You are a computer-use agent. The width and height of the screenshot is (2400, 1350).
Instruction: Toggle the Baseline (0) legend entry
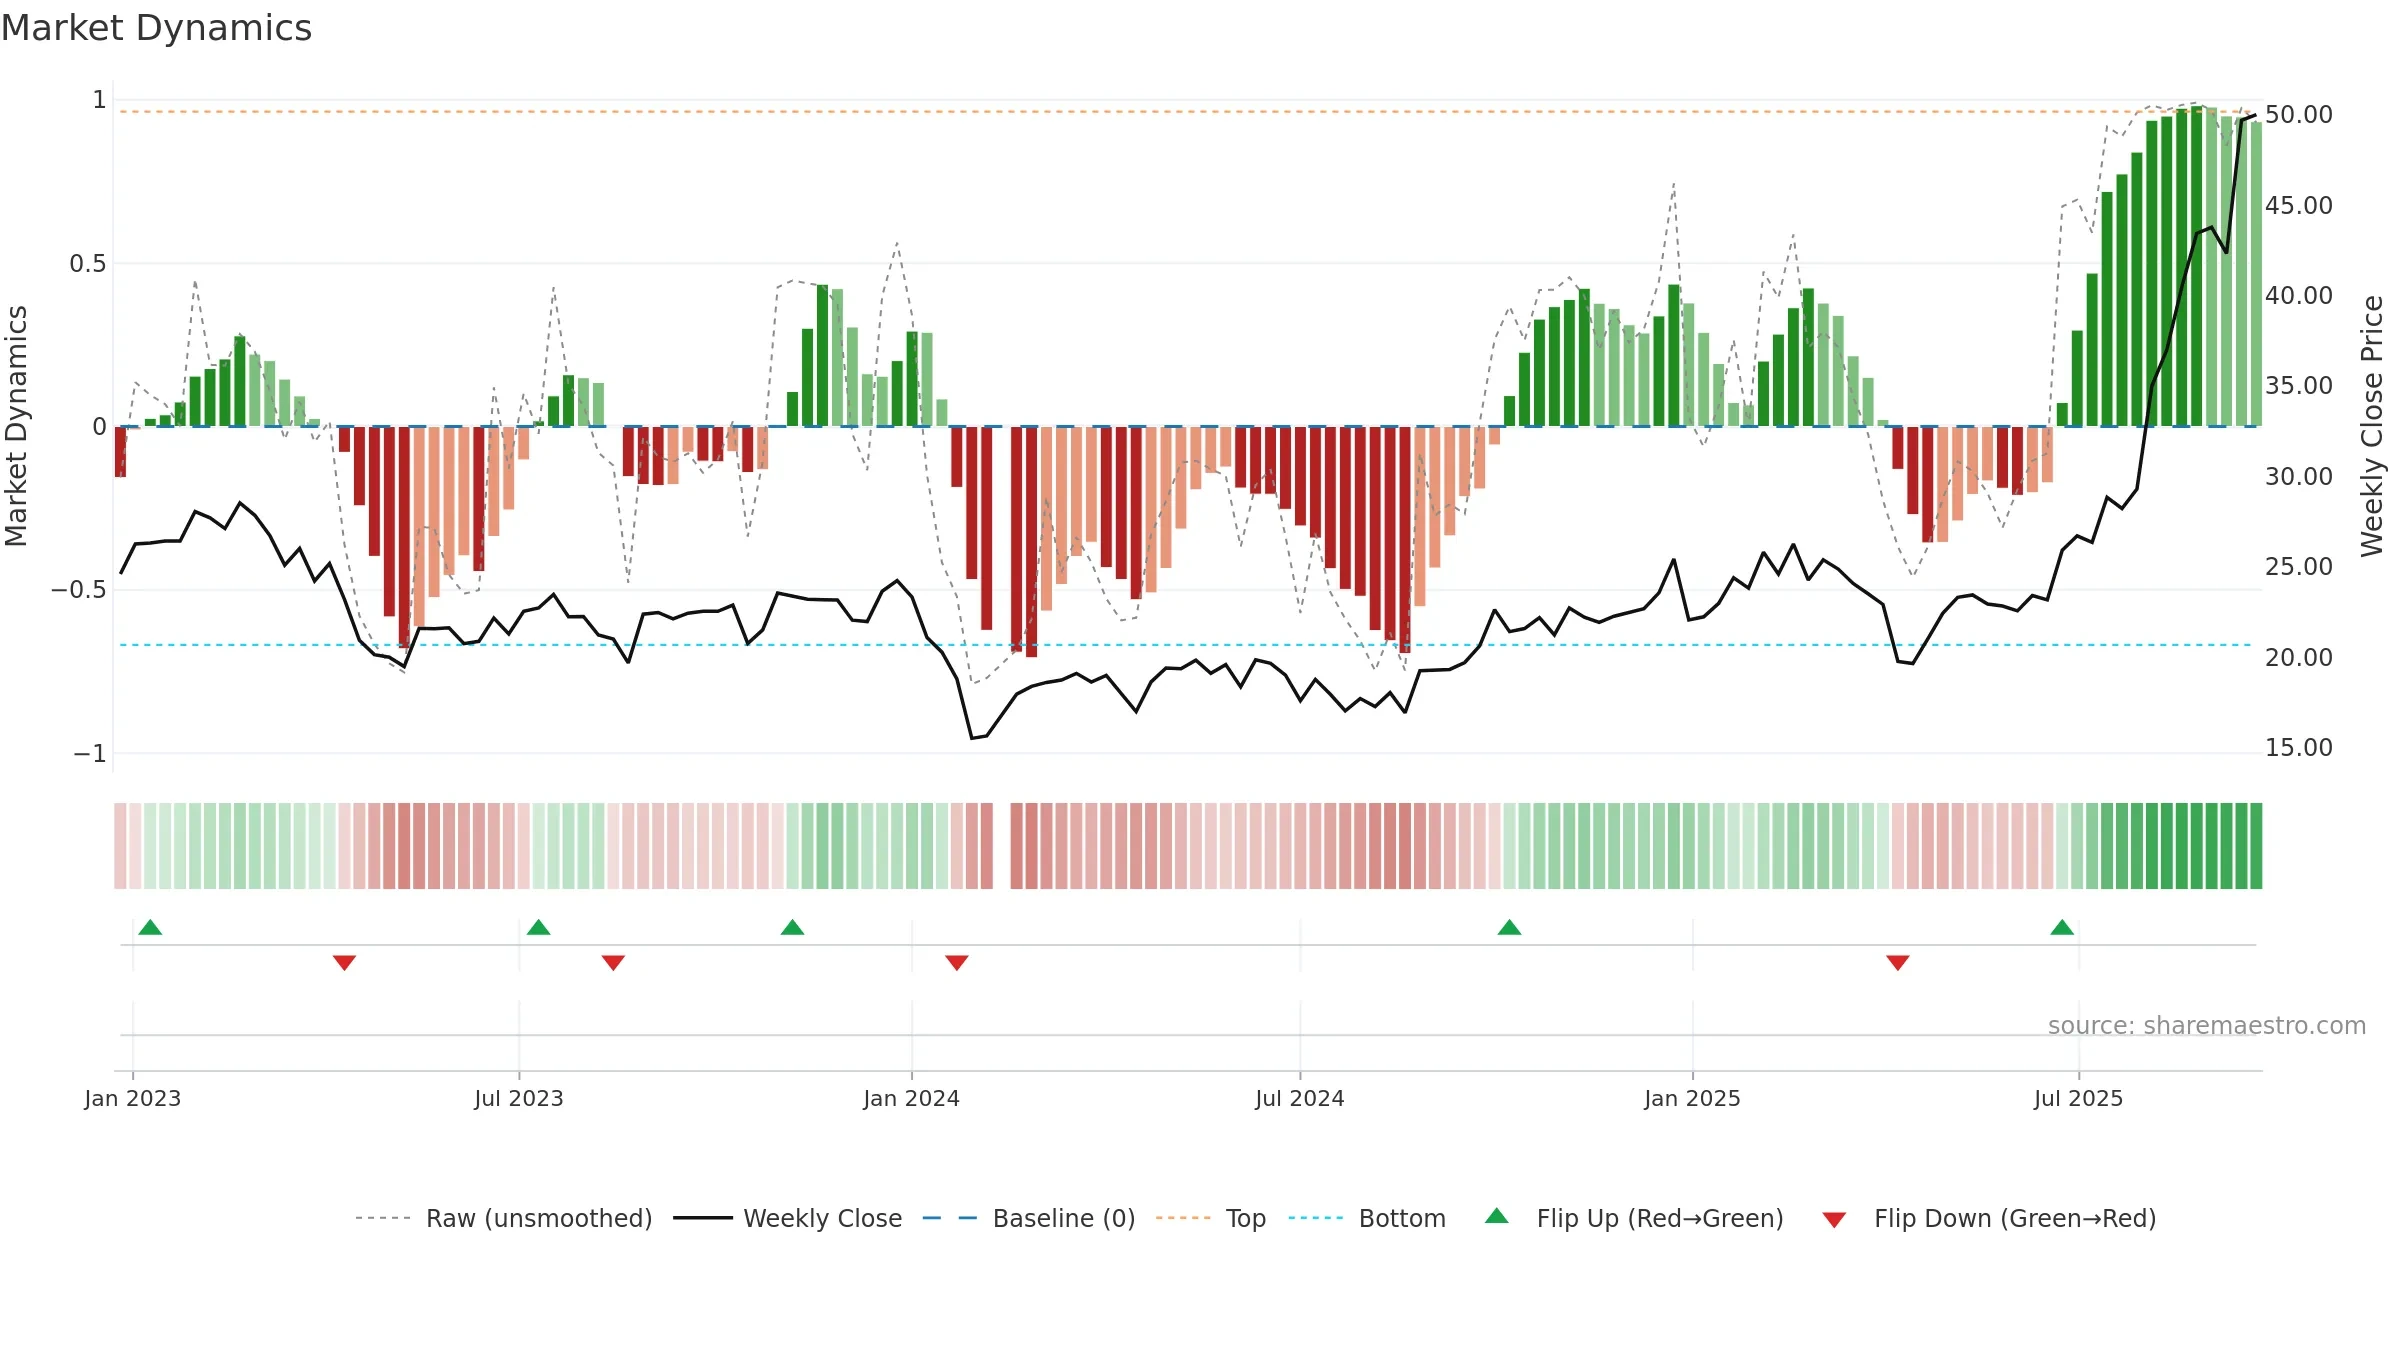click(x=1028, y=1218)
